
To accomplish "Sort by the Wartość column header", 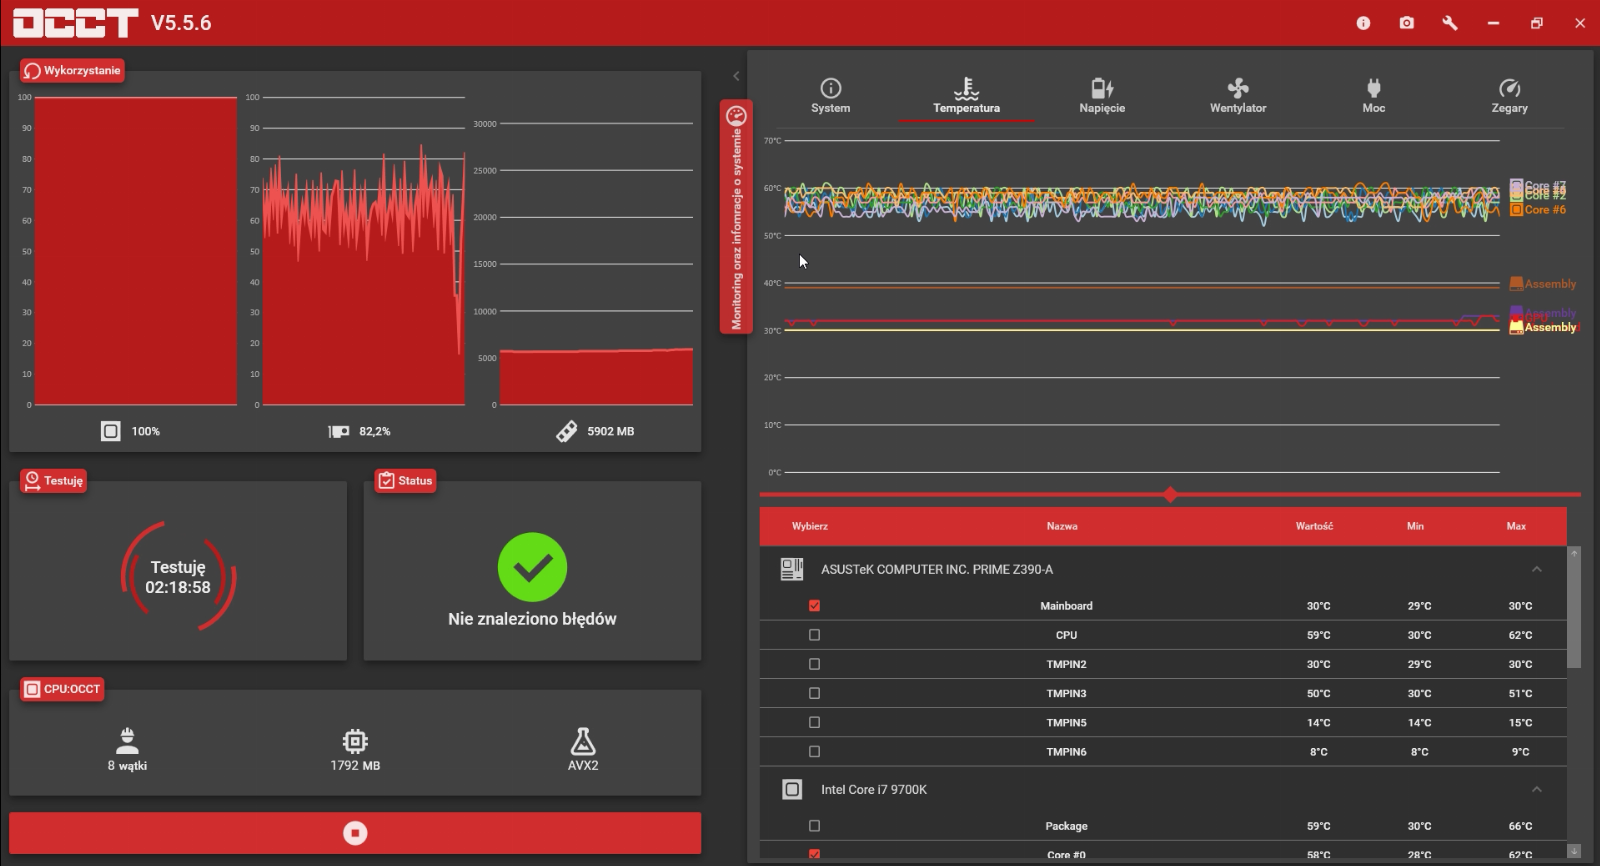I will [x=1314, y=526].
